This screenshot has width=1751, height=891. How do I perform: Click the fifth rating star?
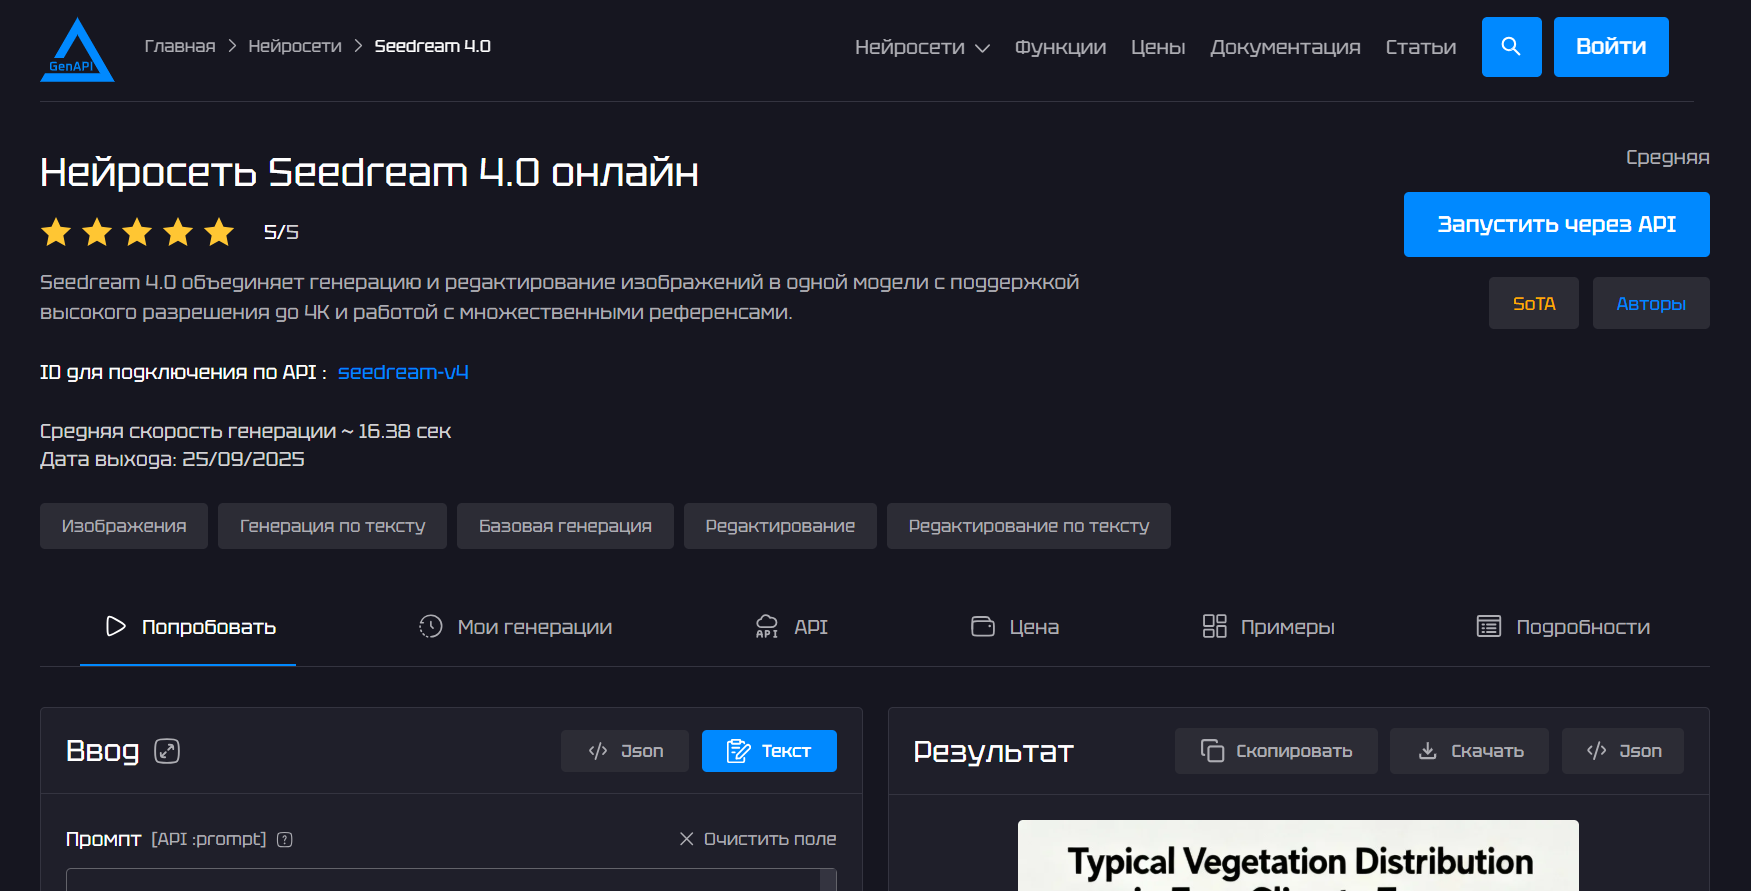click(219, 232)
